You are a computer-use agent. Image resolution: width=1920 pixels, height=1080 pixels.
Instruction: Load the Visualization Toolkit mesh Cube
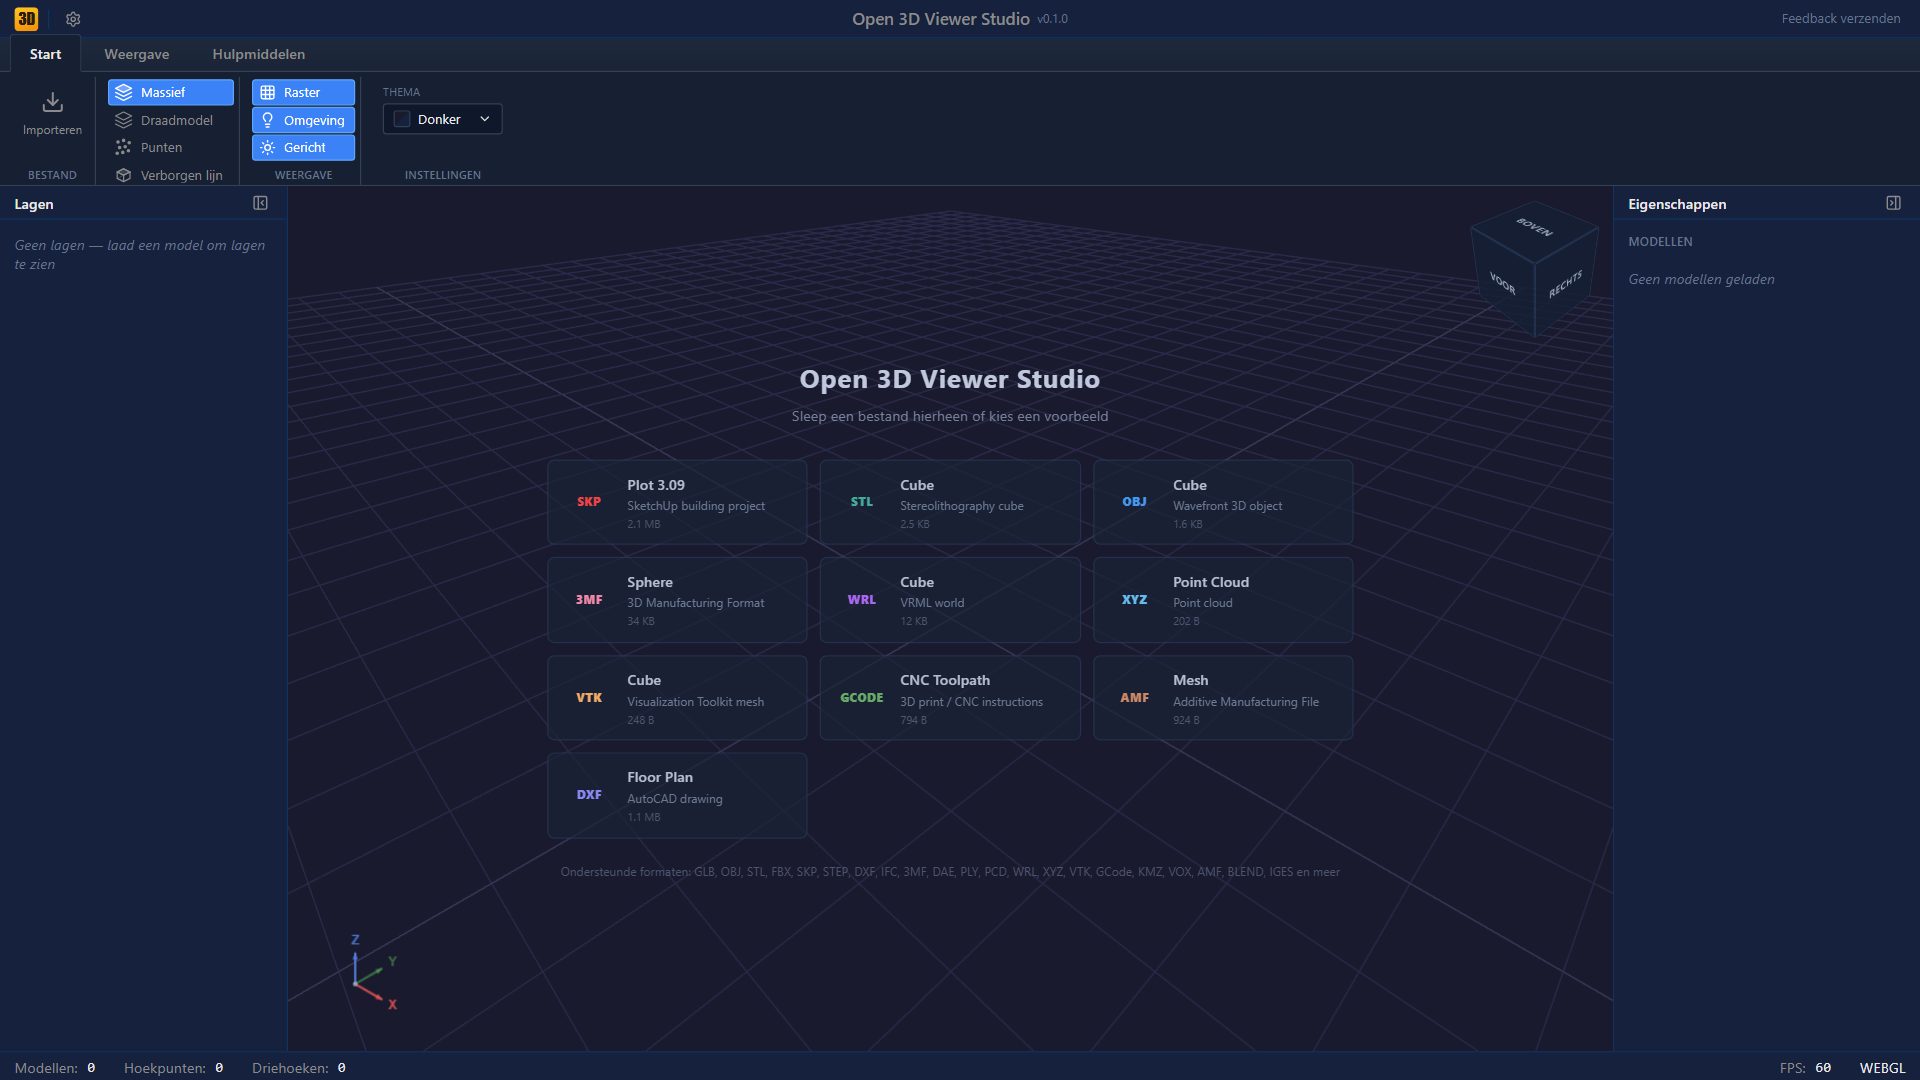point(677,698)
